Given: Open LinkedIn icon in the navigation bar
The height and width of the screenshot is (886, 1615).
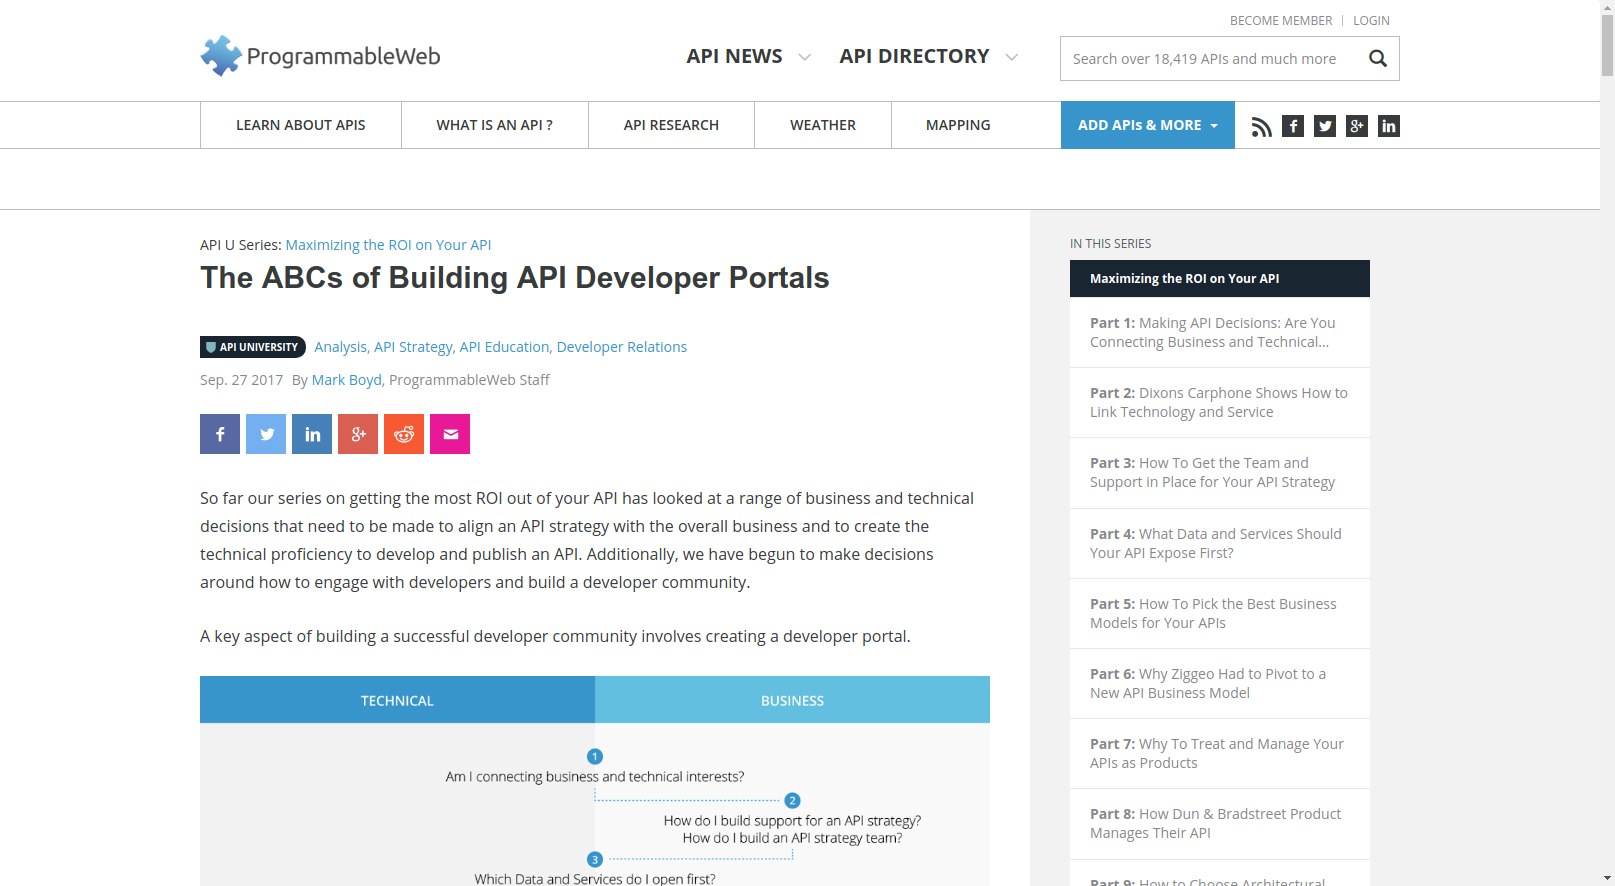Looking at the screenshot, I should pos(1389,126).
